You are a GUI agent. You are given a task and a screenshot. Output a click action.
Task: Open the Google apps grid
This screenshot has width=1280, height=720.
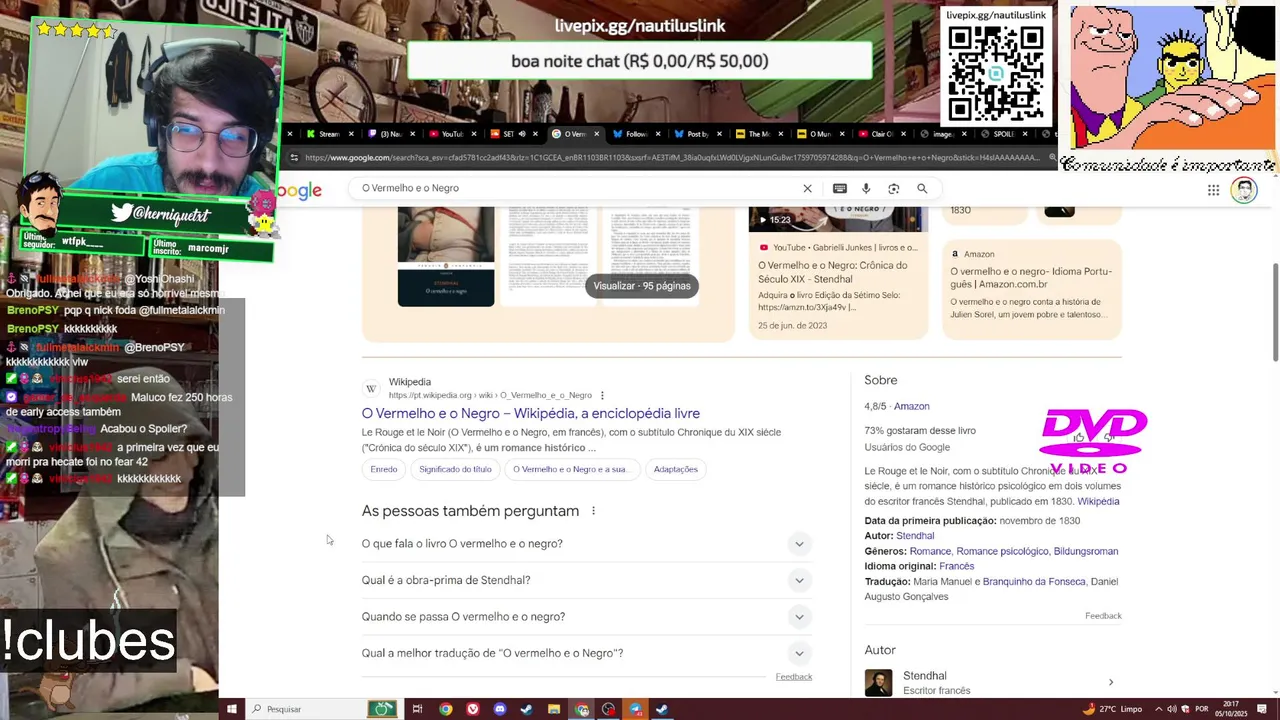pyautogui.click(x=1213, y=190)
